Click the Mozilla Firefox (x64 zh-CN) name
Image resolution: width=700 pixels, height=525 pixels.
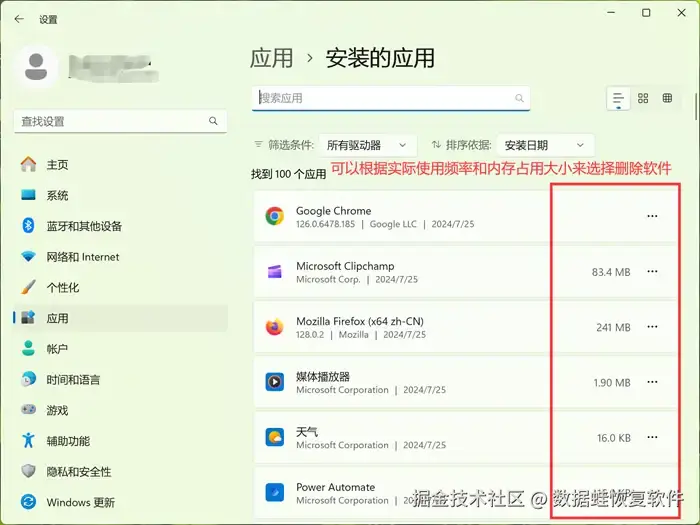360,321
